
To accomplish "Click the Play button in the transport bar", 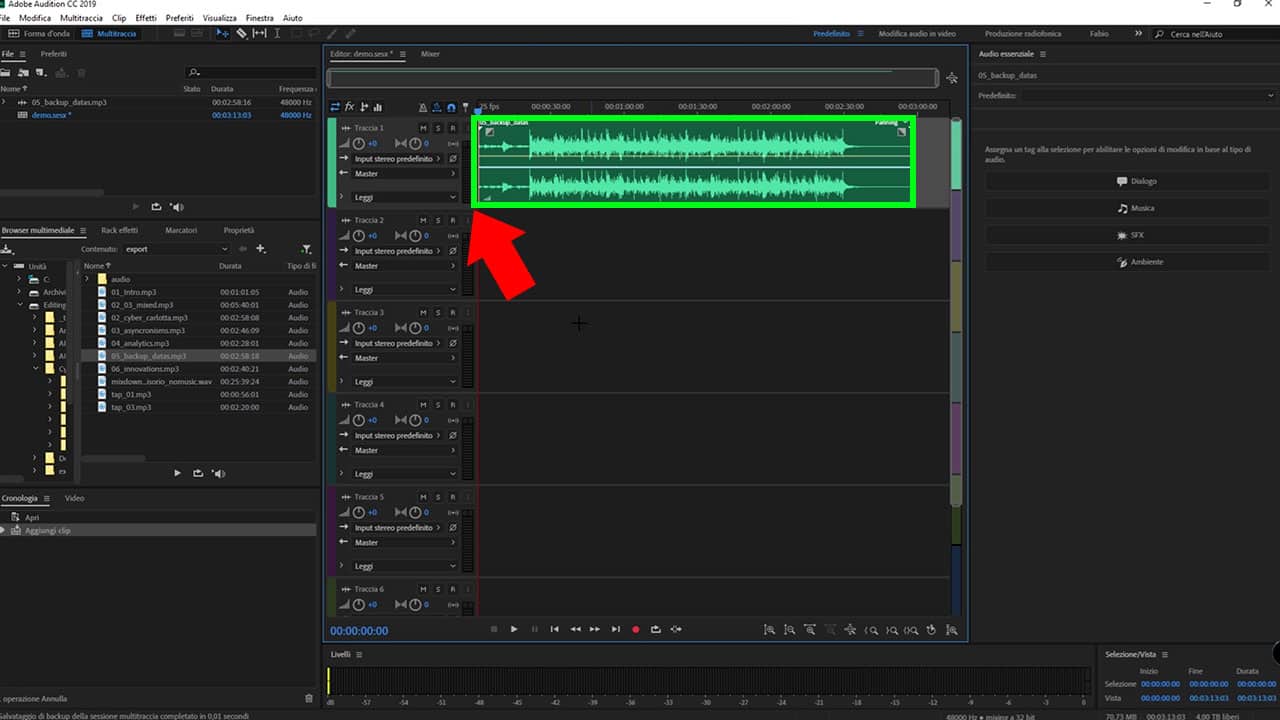I will coord(514,629).
